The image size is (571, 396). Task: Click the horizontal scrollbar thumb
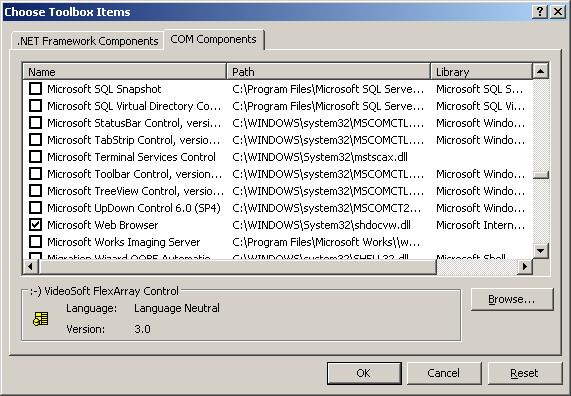[237, 267]
